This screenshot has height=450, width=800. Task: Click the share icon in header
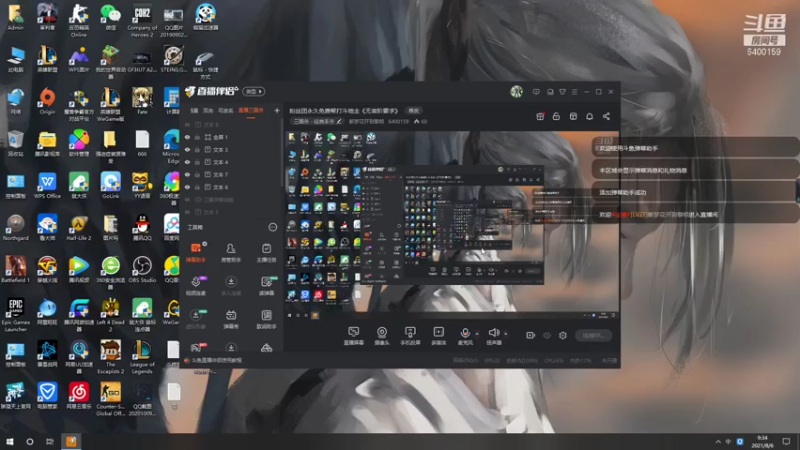click(x=606, y=116)
